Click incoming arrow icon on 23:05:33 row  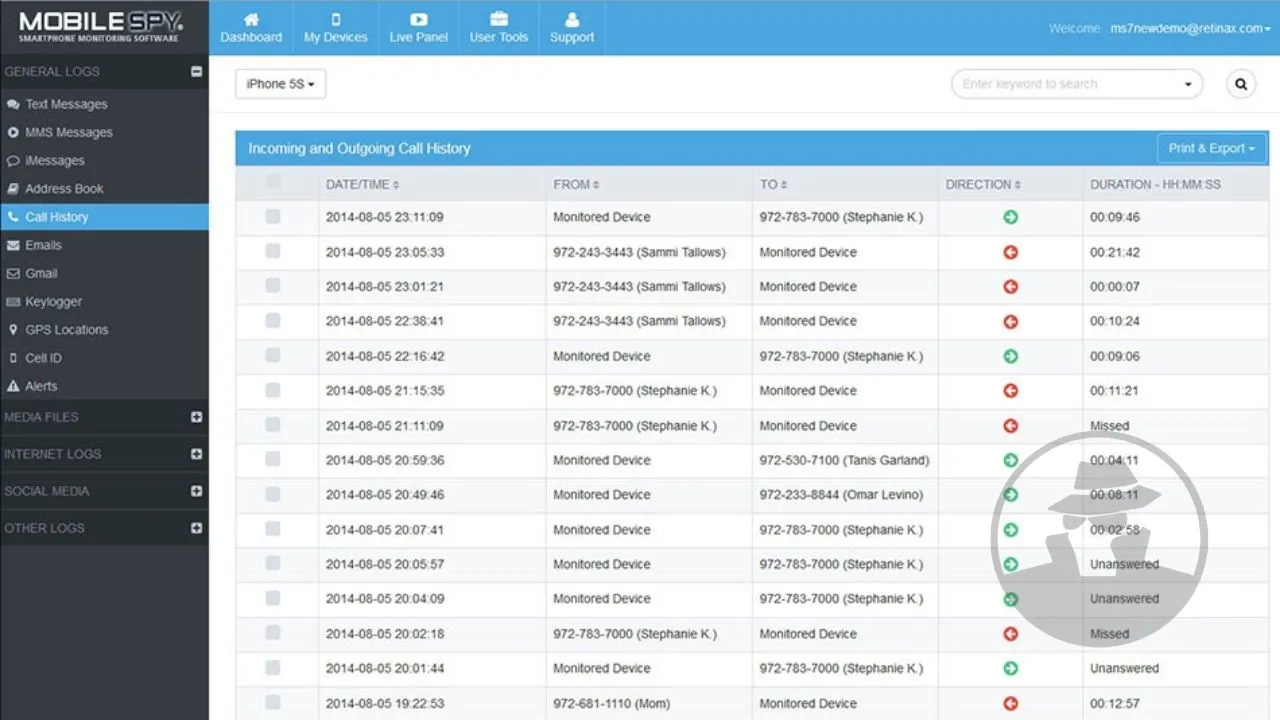click(x=1010, y=252)
